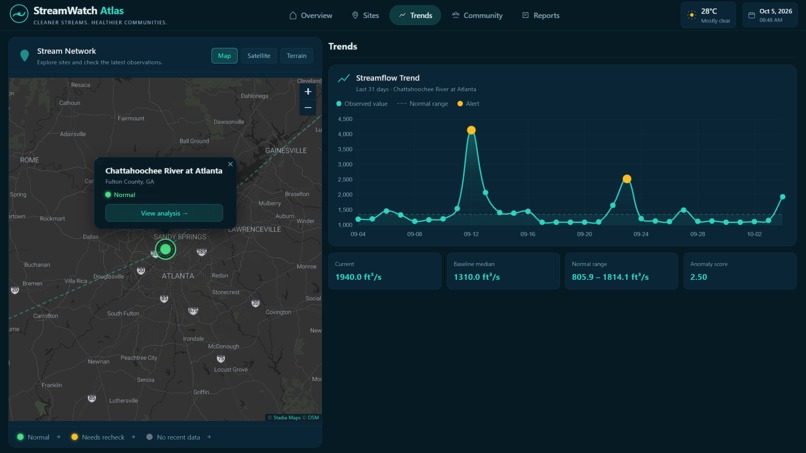Click the 4,500 y-axis label

coord(345,119)
